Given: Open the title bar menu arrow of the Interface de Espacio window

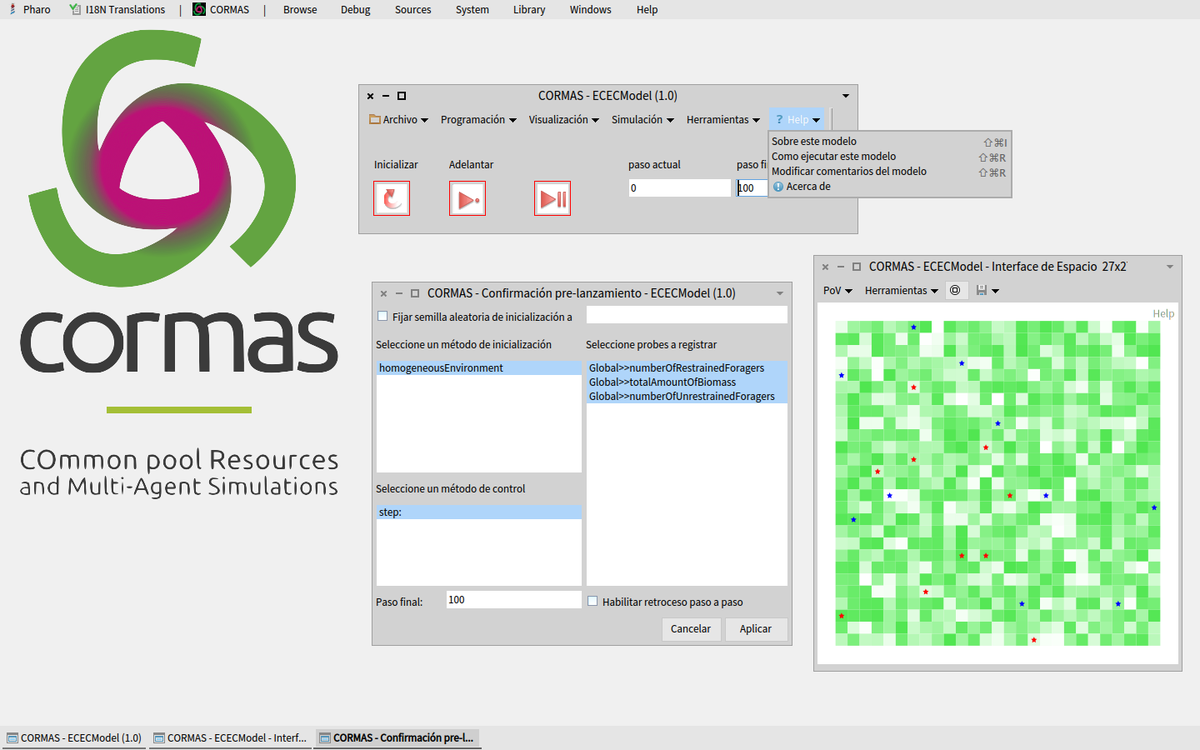Looking at the screenshot, I should [1170, 267].
